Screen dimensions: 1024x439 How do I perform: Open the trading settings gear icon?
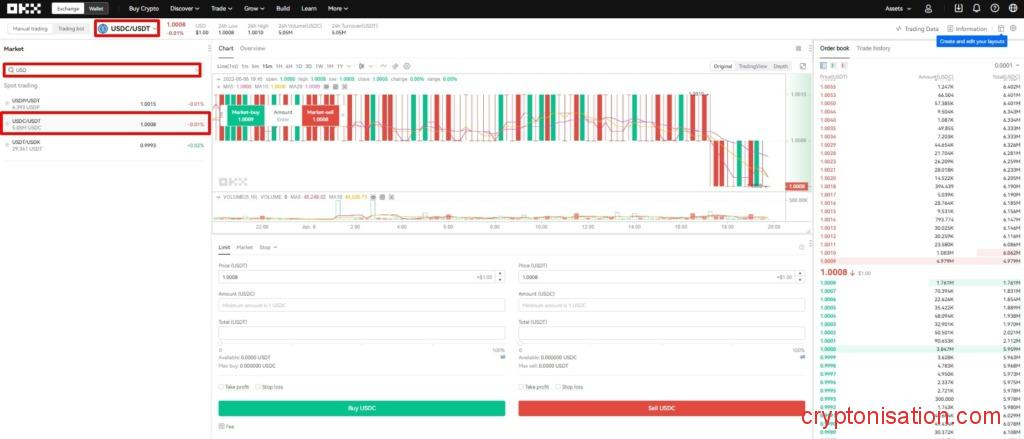(x=1015, y=29)
